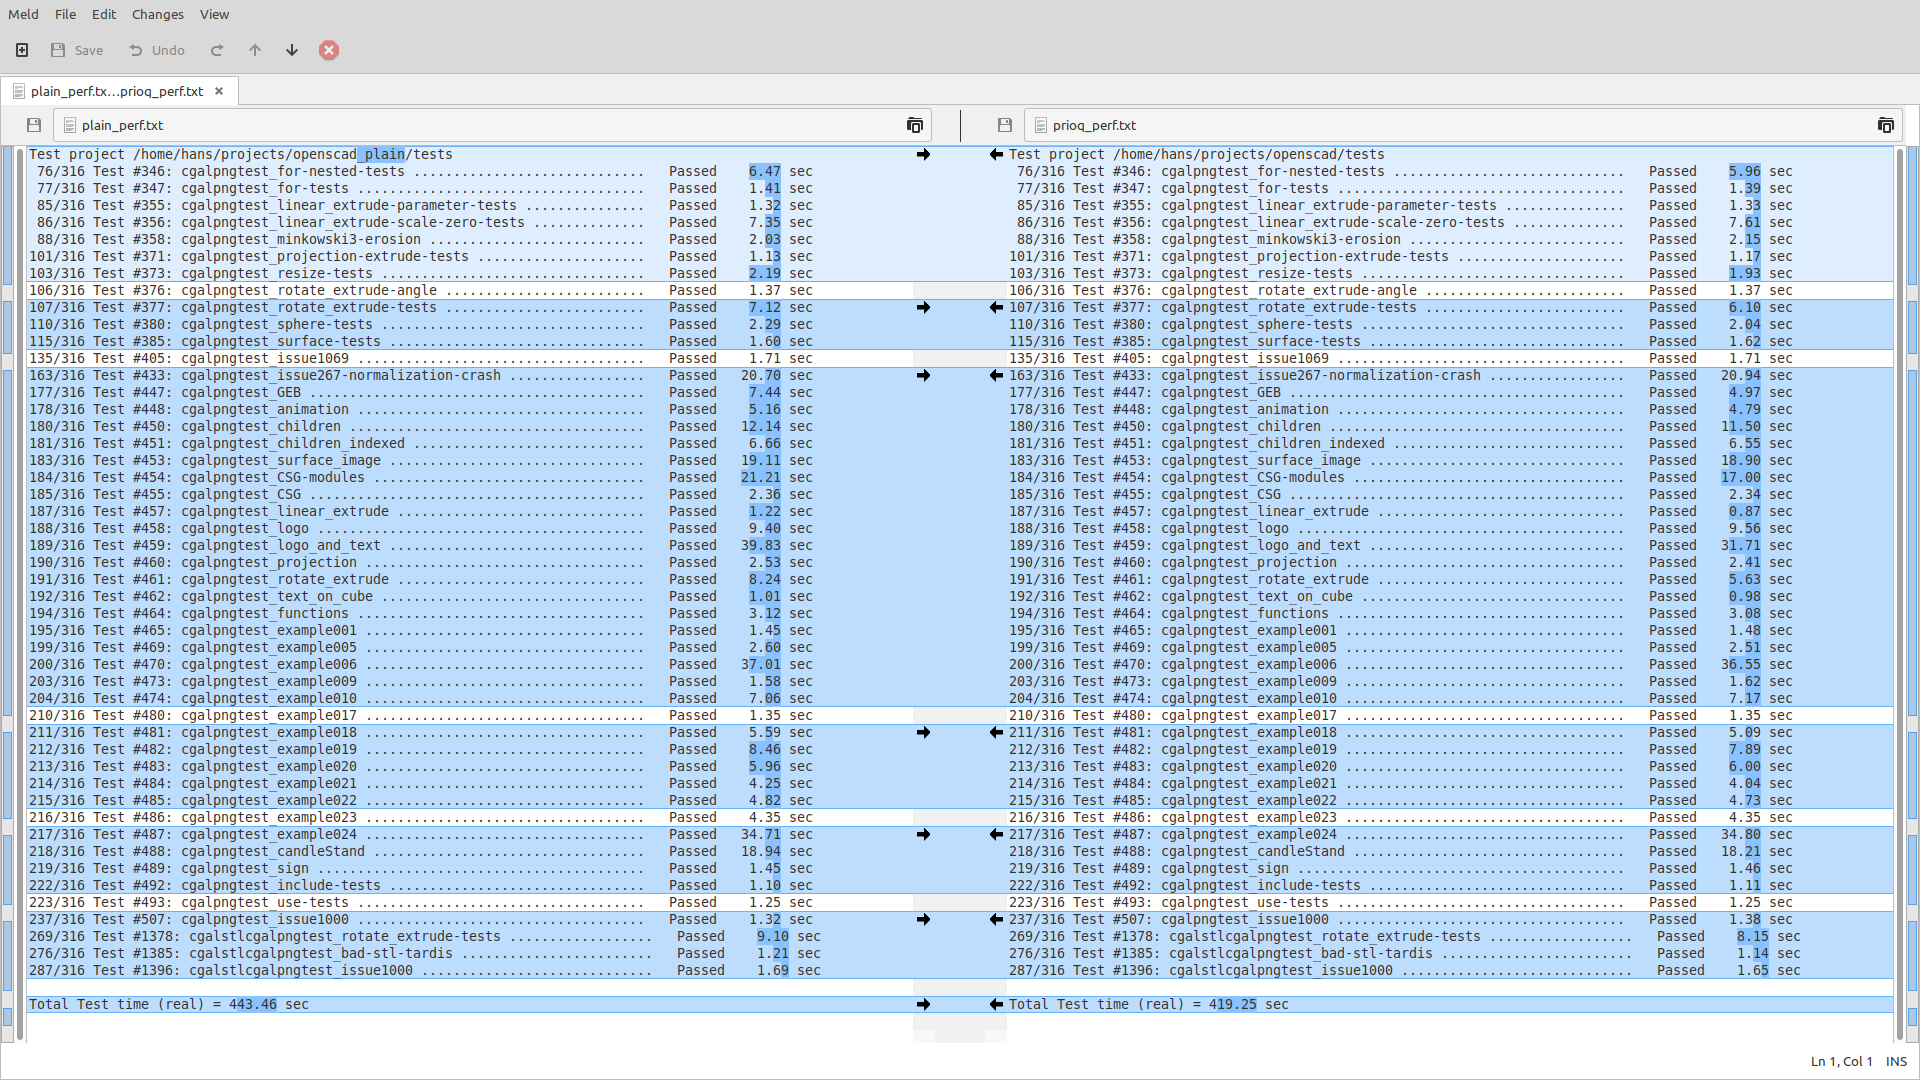Click the Redo arrow icon in the toolbar
1920x1080 pixels.
tap(216, 50)
